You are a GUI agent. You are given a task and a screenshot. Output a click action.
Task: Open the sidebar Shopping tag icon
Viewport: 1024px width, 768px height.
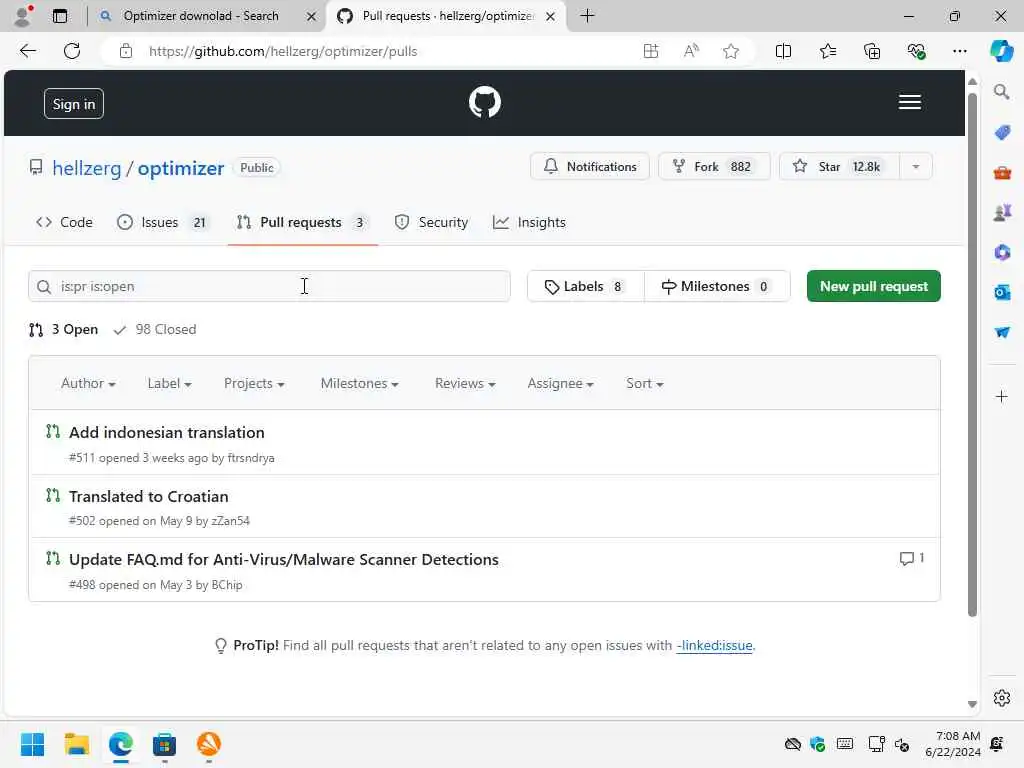(1002, 133)
